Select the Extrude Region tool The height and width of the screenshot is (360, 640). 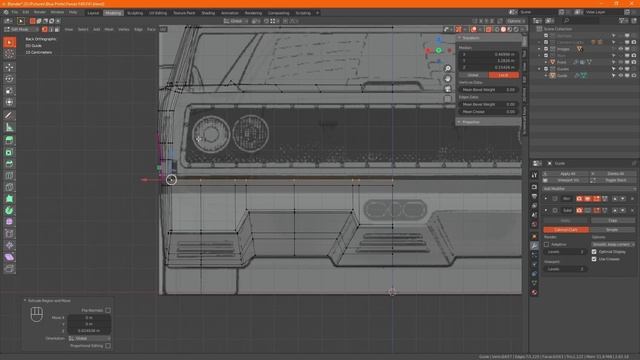tap(9, 140)
